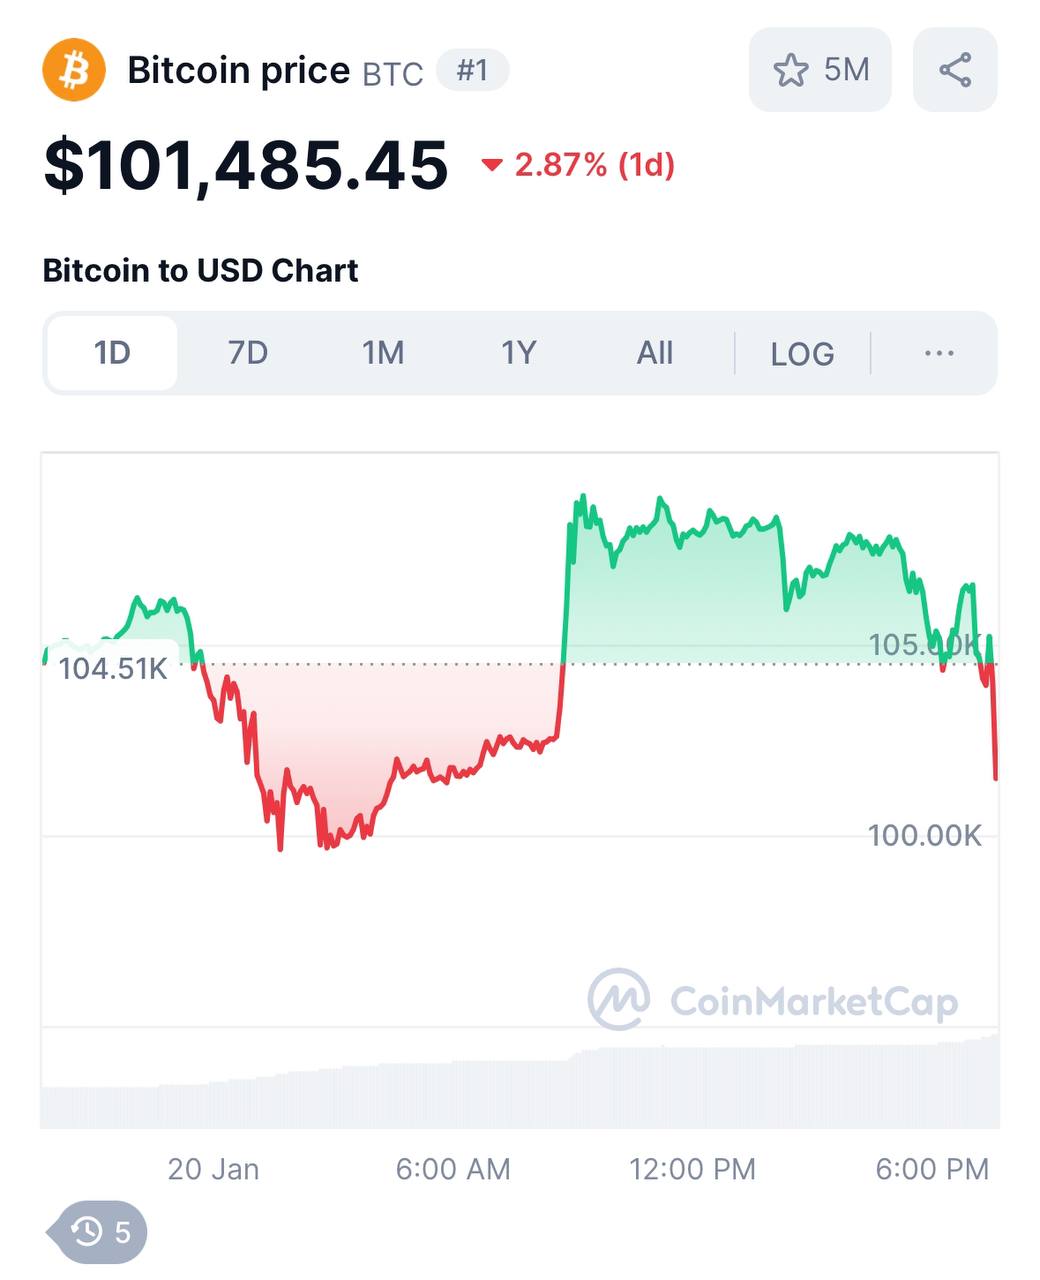Click the 12:00 PM time axis label
Viewport: 1040px width, 1280px height.
[x=692, y=1169]
